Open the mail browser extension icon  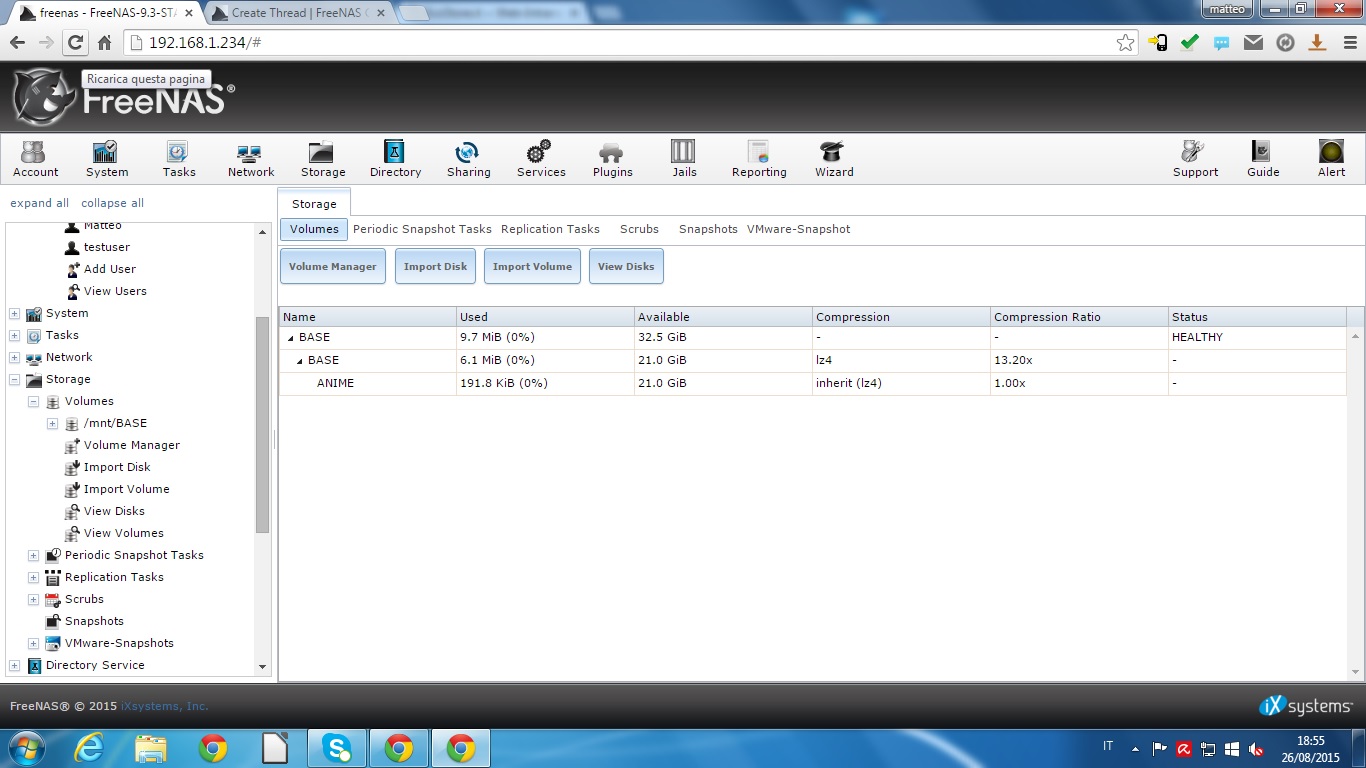[x=1253, y=43]
